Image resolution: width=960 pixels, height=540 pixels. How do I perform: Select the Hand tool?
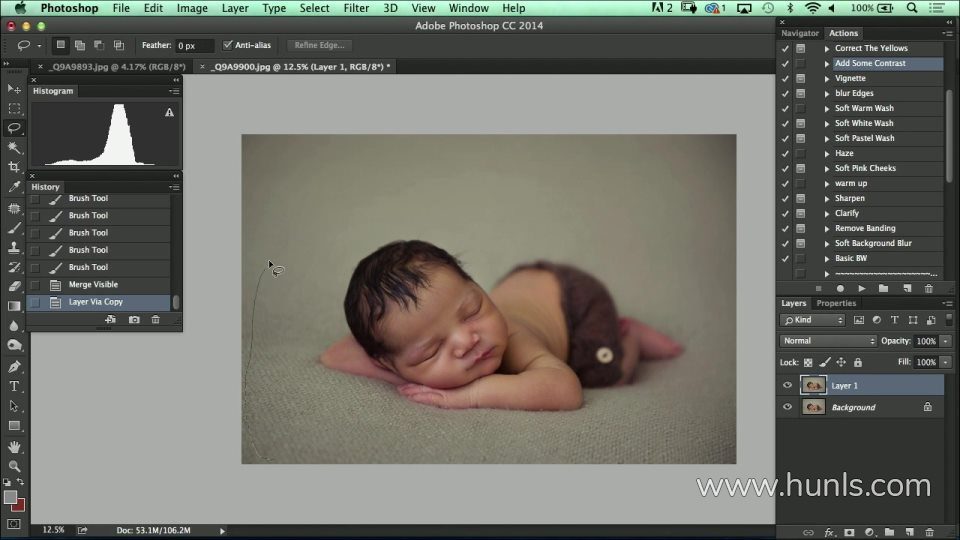pos(14,447)
